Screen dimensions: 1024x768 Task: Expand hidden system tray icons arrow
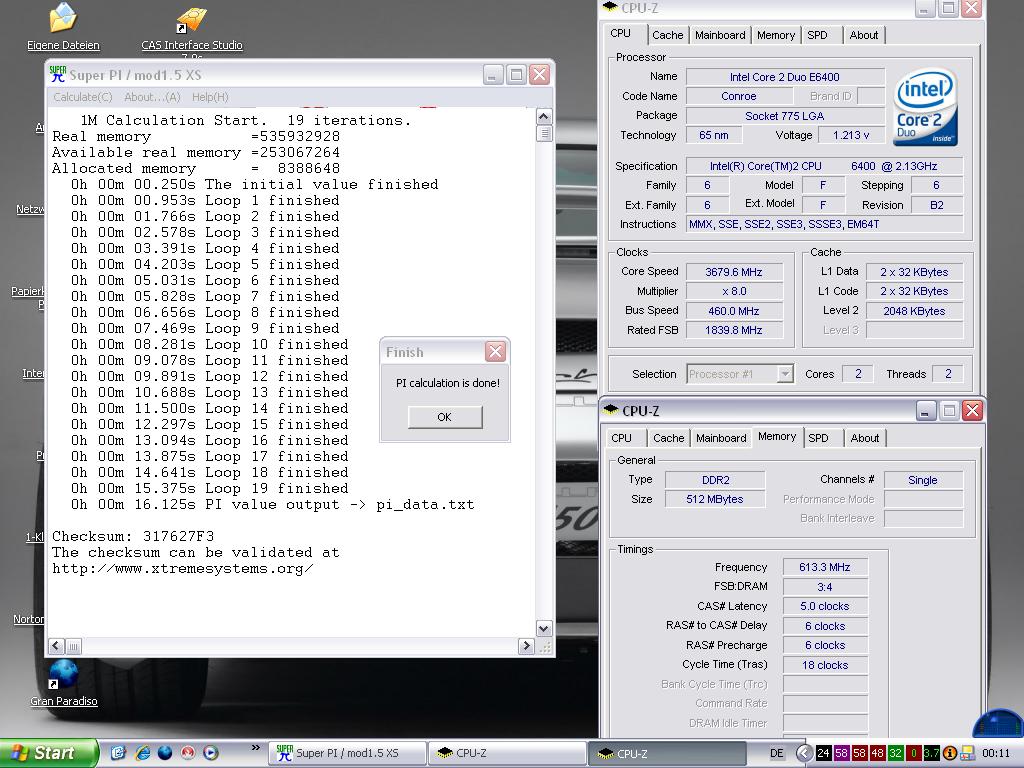tap(804, 753)
